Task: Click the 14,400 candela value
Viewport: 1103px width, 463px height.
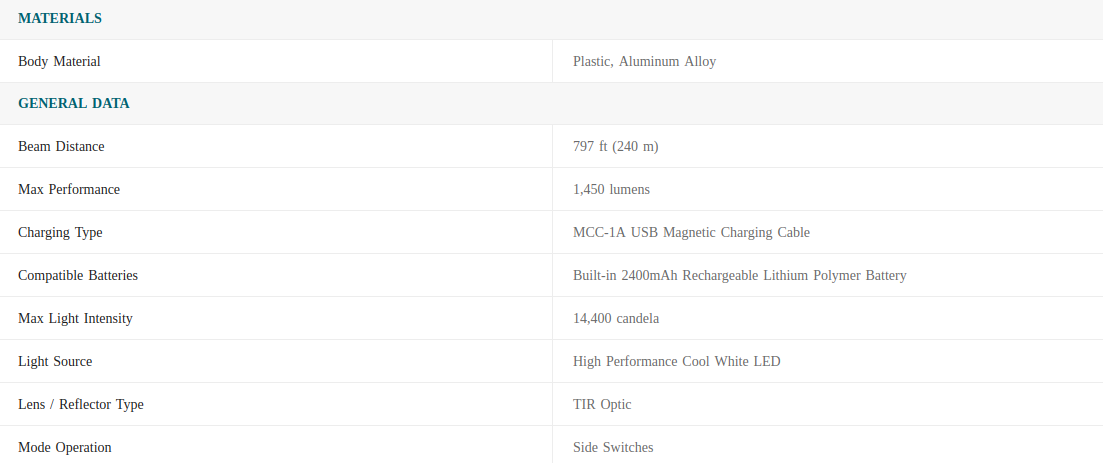Action: coord(616,318)
